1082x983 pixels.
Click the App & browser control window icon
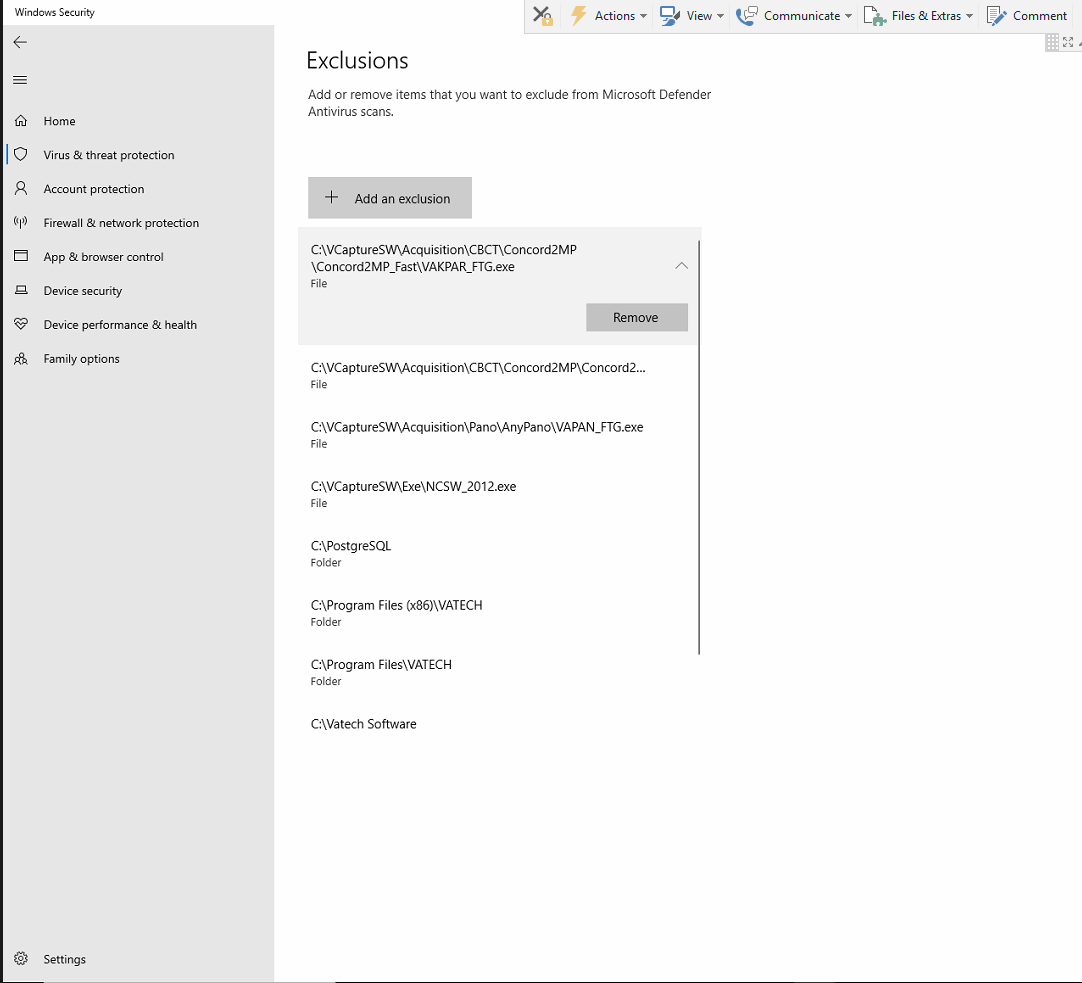(21, 256)
